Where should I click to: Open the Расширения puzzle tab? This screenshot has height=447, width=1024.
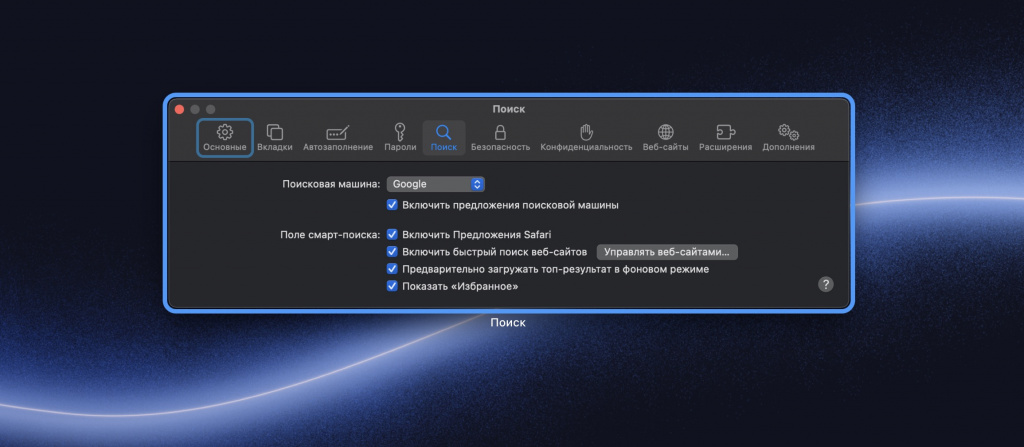[x=725, y=138]
